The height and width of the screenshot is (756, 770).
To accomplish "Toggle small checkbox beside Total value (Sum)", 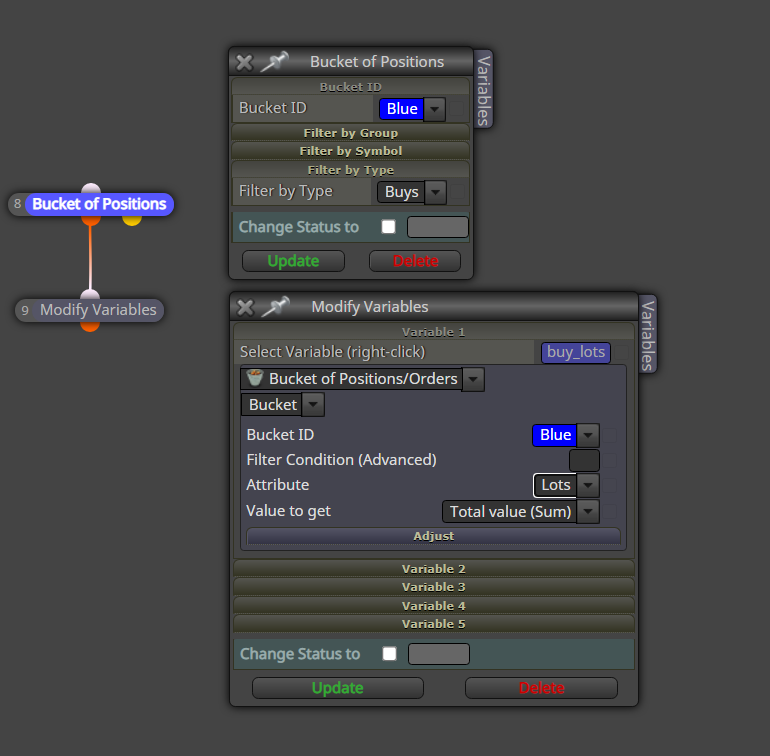I will (610, 511).
